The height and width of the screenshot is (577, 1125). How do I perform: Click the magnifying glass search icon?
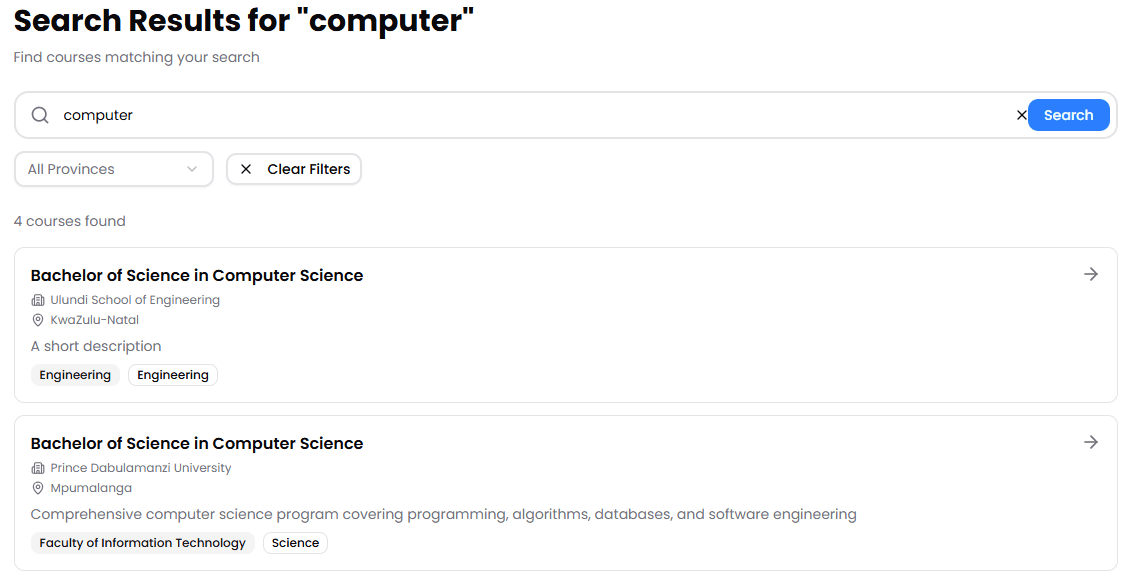(x=39, y=114)
